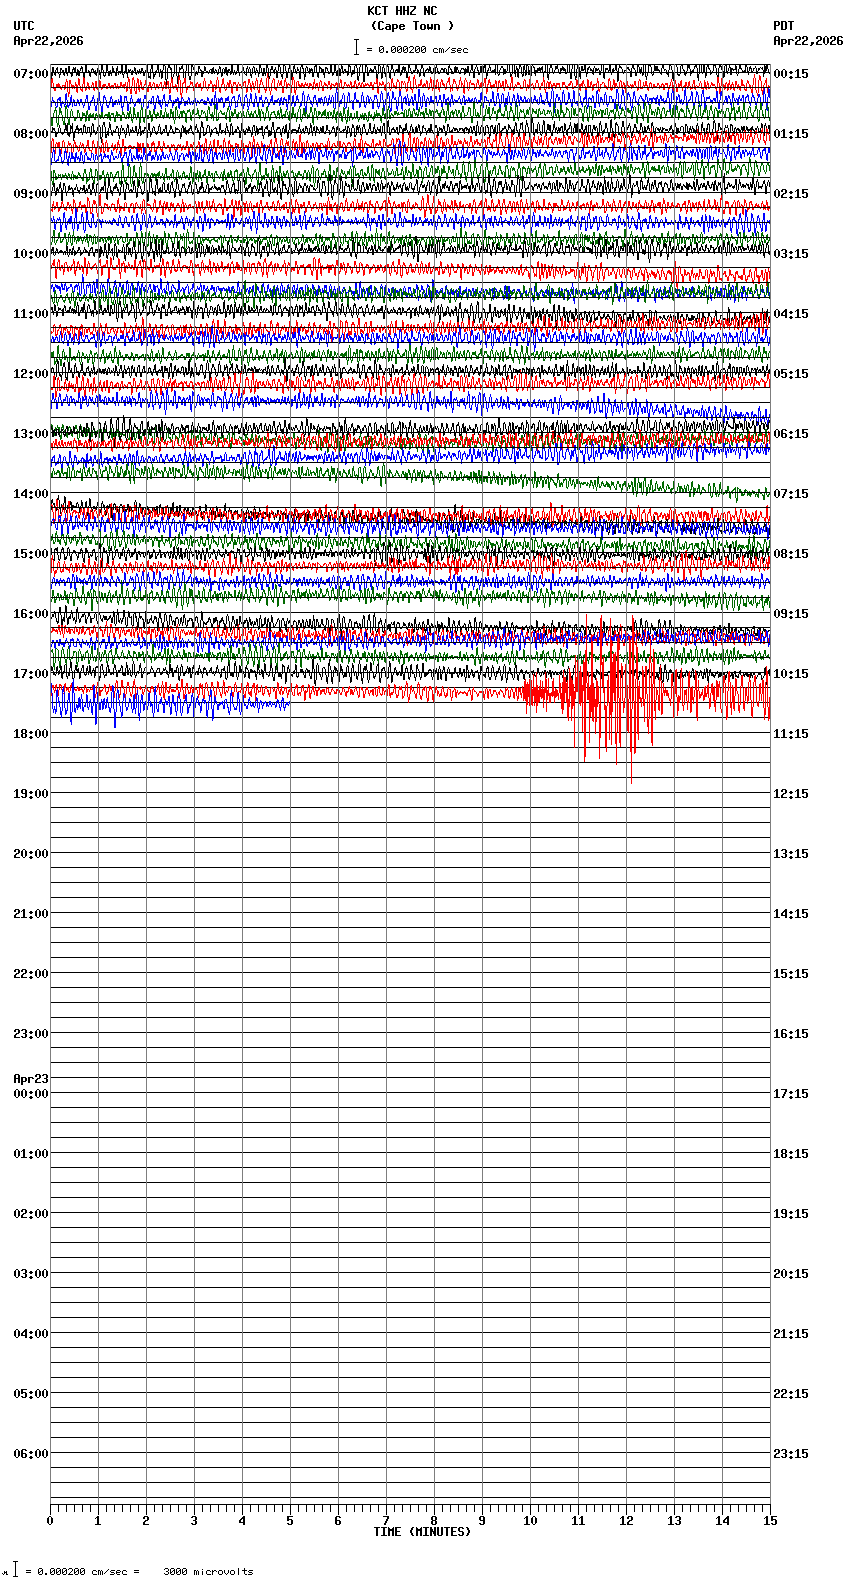Select the '05:00' UTC hour label
Image resolution: width=850 pixels, height=1584 pixels.
point(31,1394)
